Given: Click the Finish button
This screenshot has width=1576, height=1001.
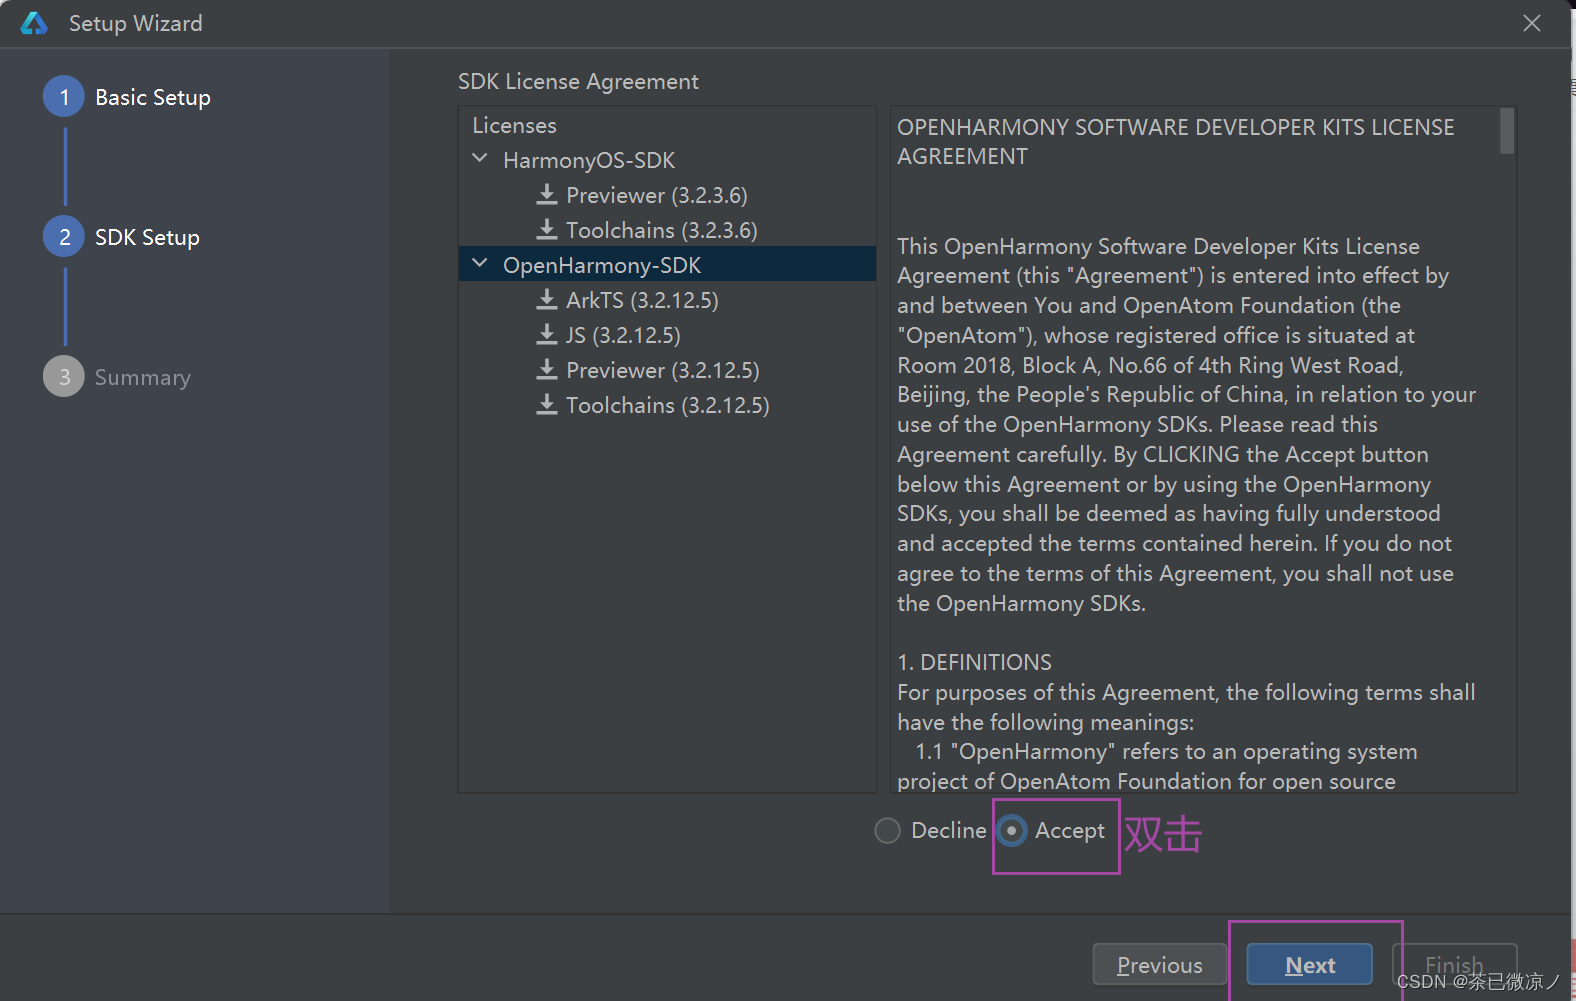Looking at the screenshot, I should click(1454, 965).
